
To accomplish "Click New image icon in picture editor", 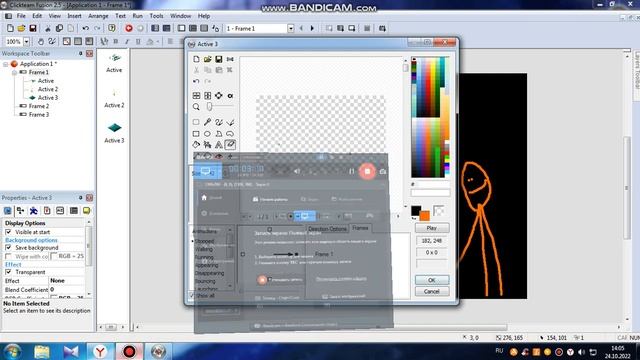I will pos(196,60).
